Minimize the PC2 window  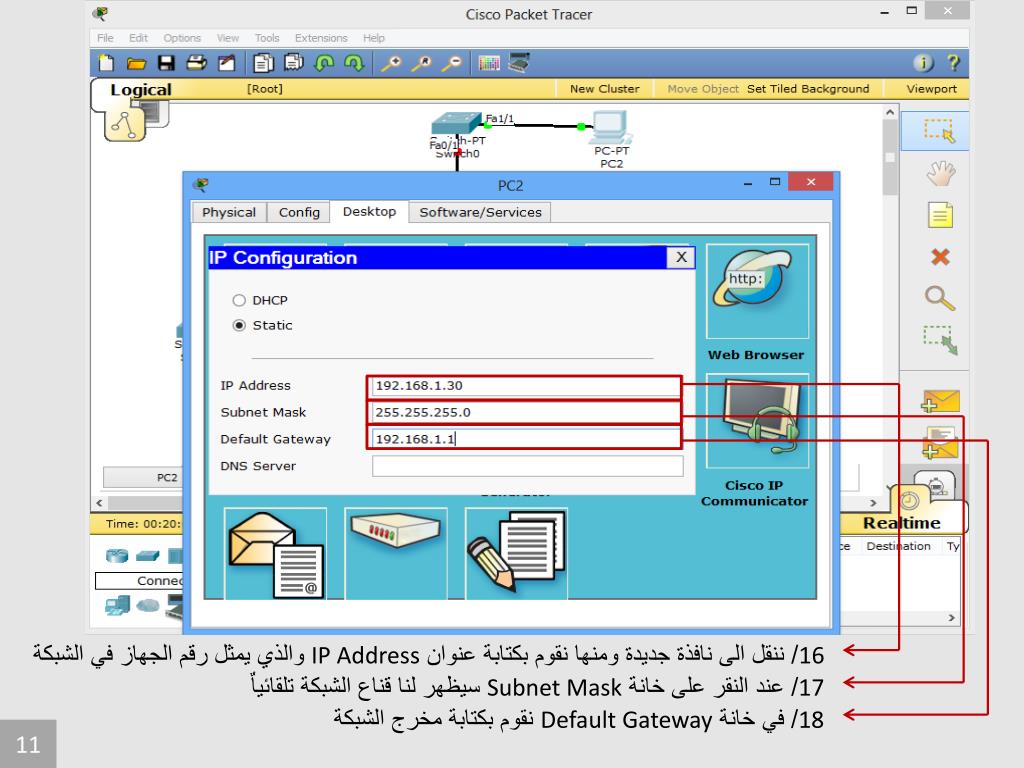[748, 183]
